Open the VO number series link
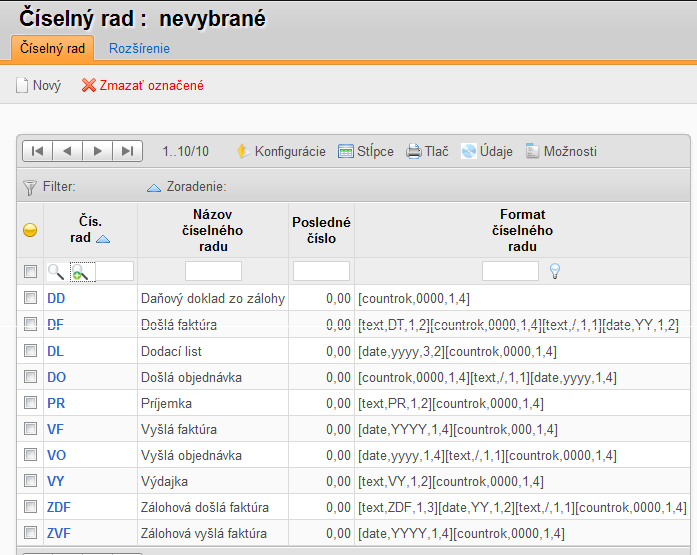Viewport: 697px width, 555px height. [x=56, y=455]
